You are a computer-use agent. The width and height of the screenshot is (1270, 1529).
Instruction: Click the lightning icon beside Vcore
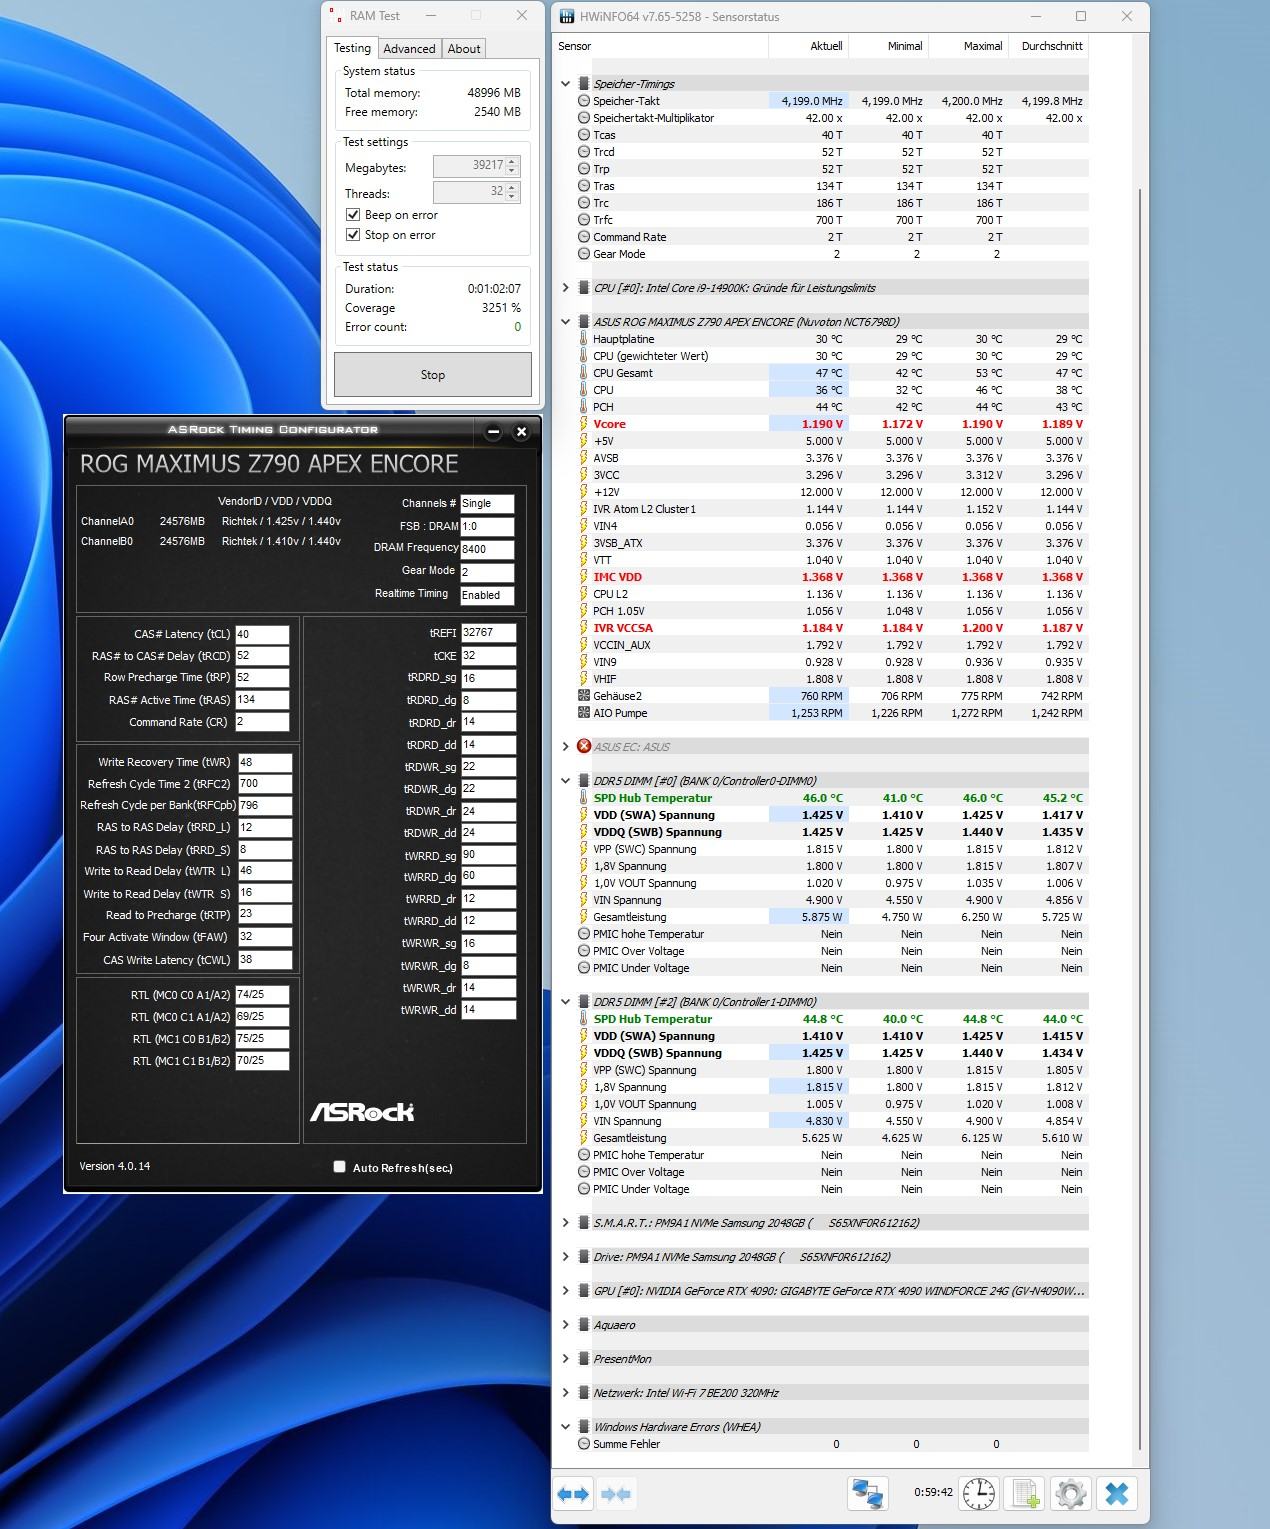point(584,424)
